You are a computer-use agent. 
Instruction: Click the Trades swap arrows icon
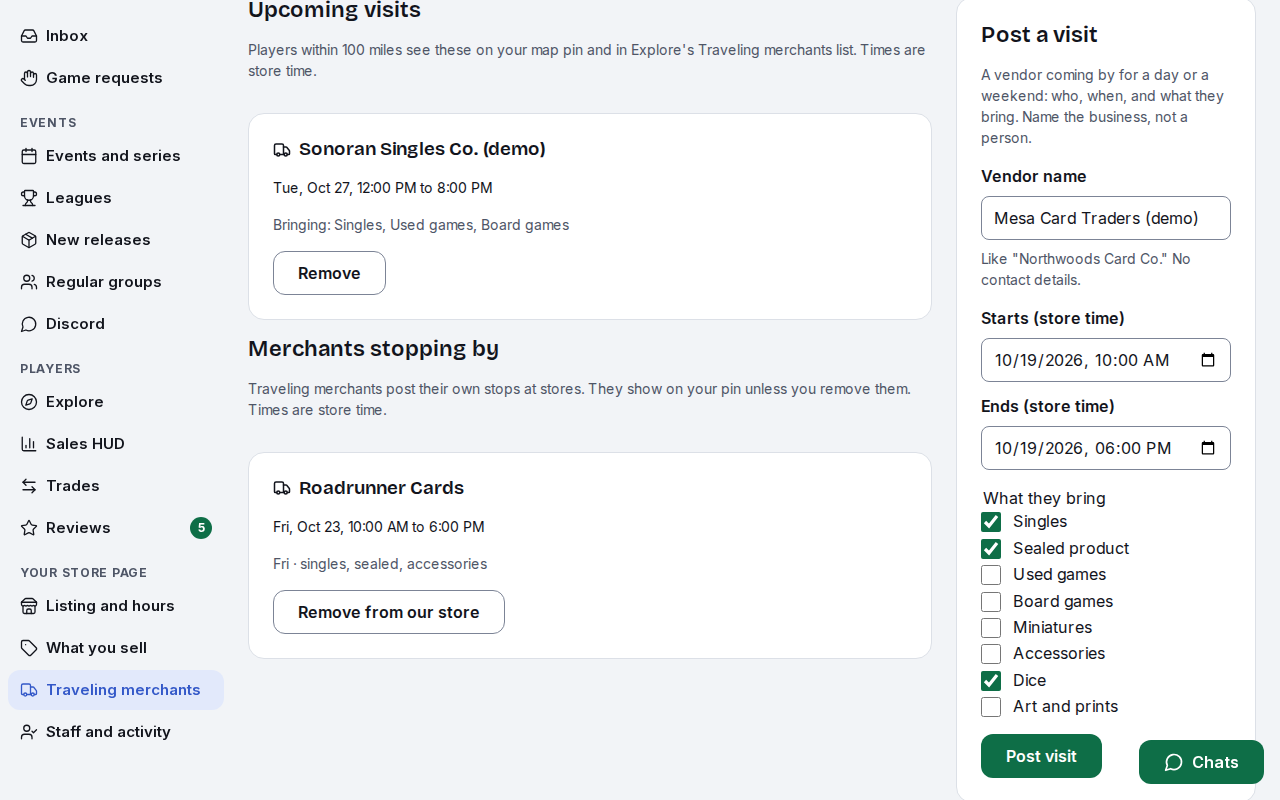coord(29,486)
